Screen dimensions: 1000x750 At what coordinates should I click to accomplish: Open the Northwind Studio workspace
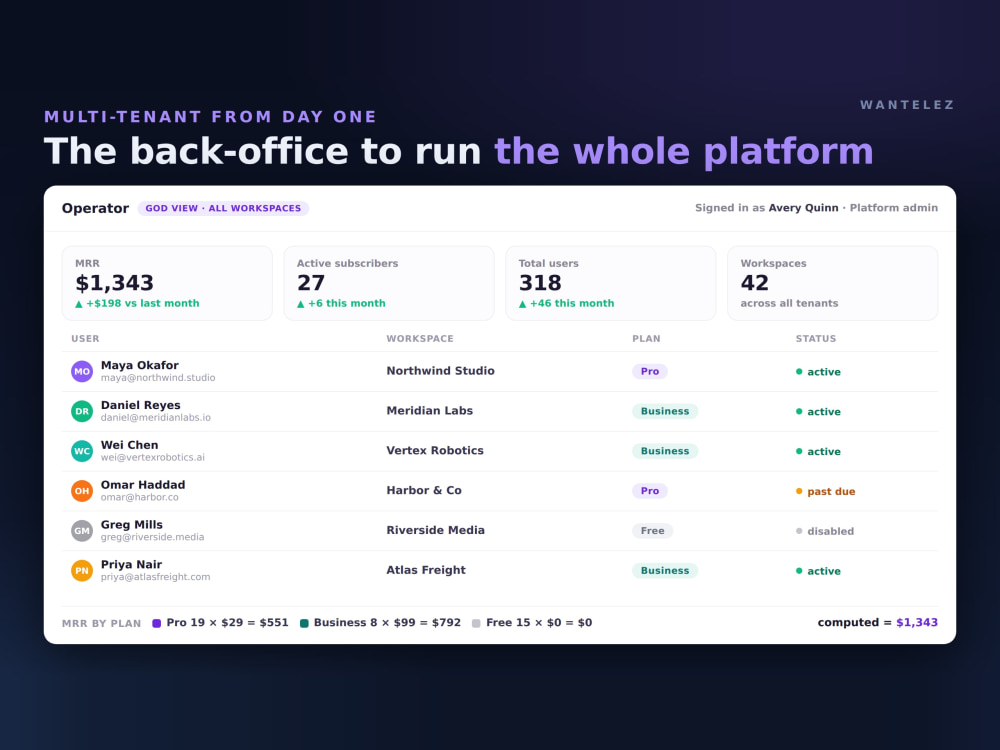(440, 371)
